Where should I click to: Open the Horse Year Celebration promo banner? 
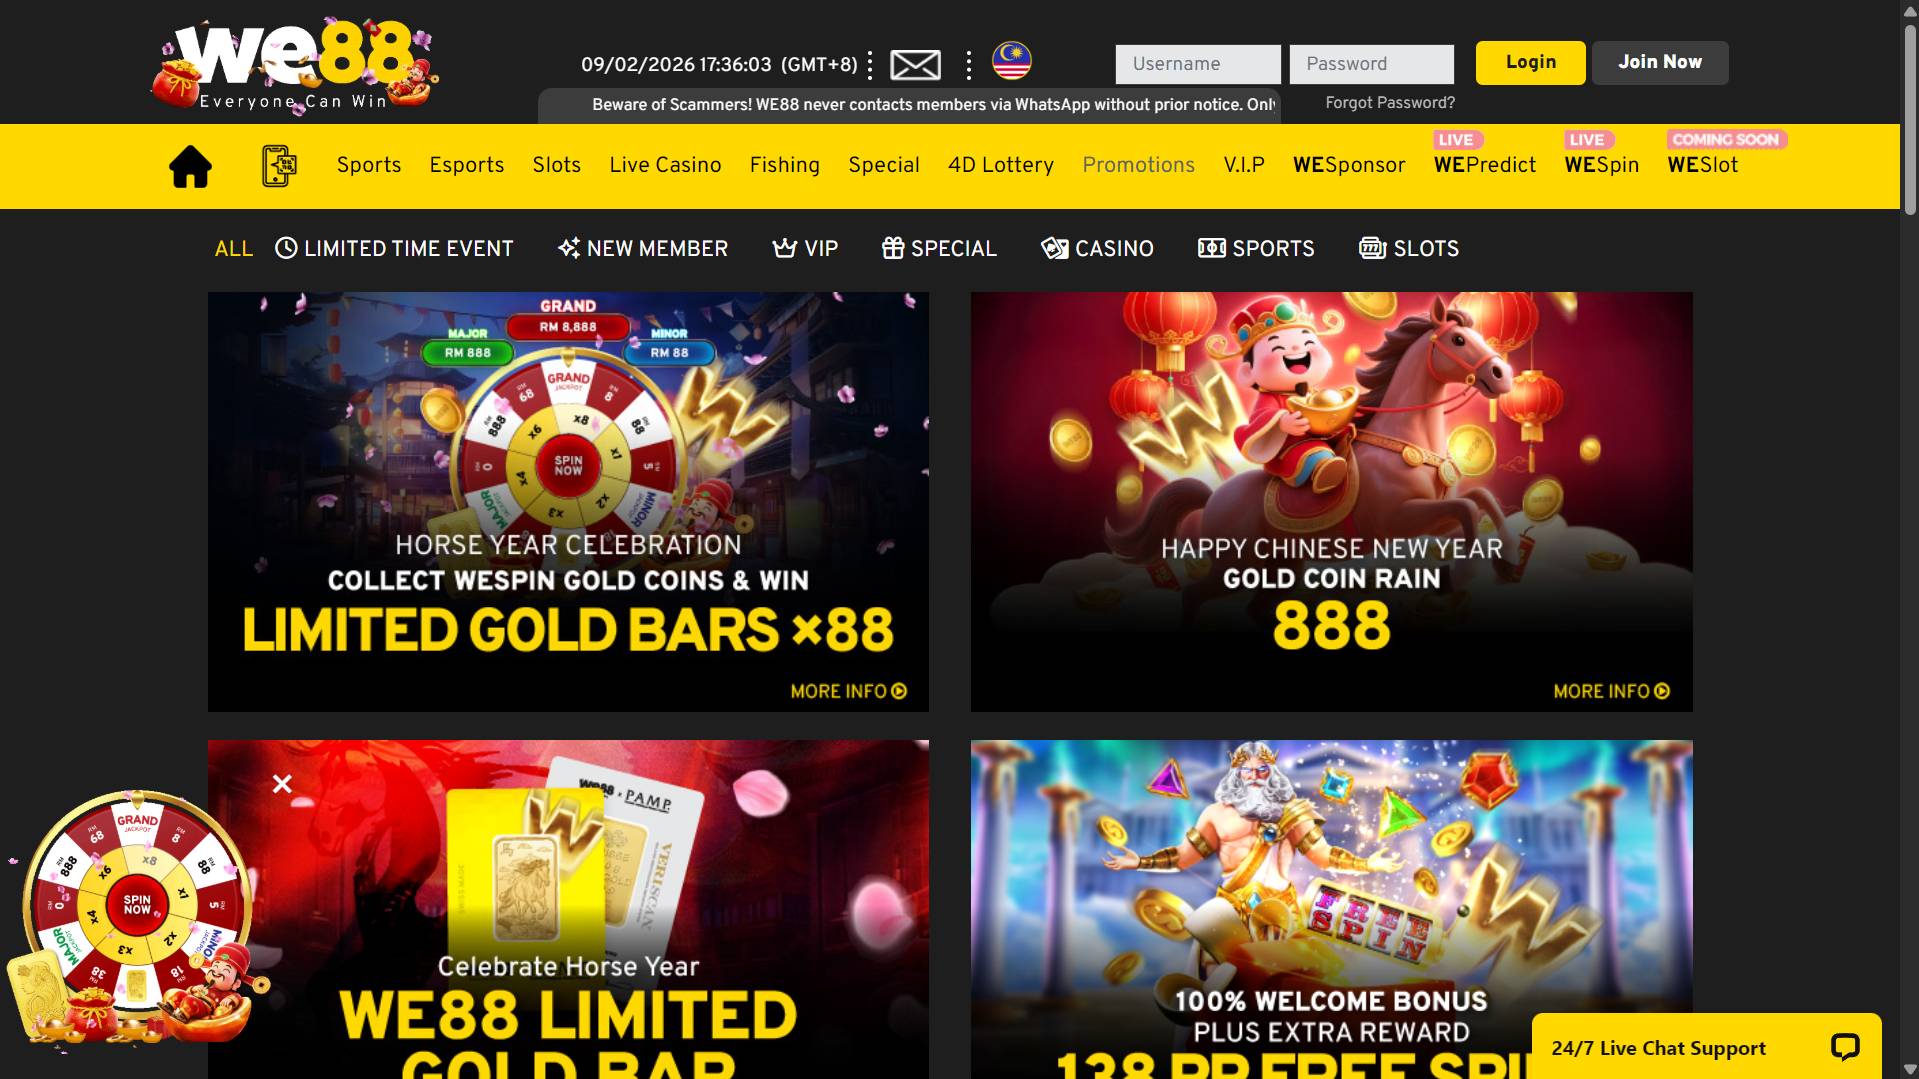[x=568, y=501]
